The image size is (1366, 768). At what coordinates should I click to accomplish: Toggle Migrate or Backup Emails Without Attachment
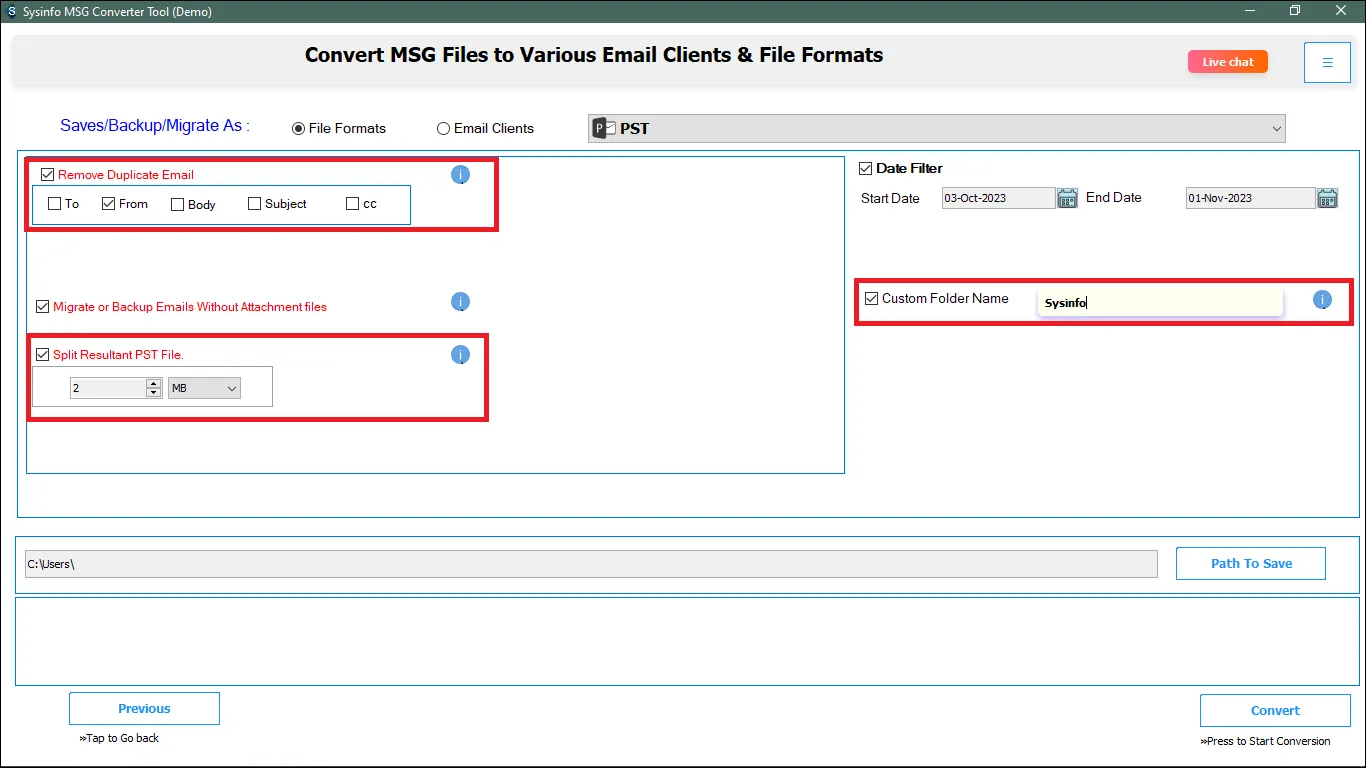[43, 307]
